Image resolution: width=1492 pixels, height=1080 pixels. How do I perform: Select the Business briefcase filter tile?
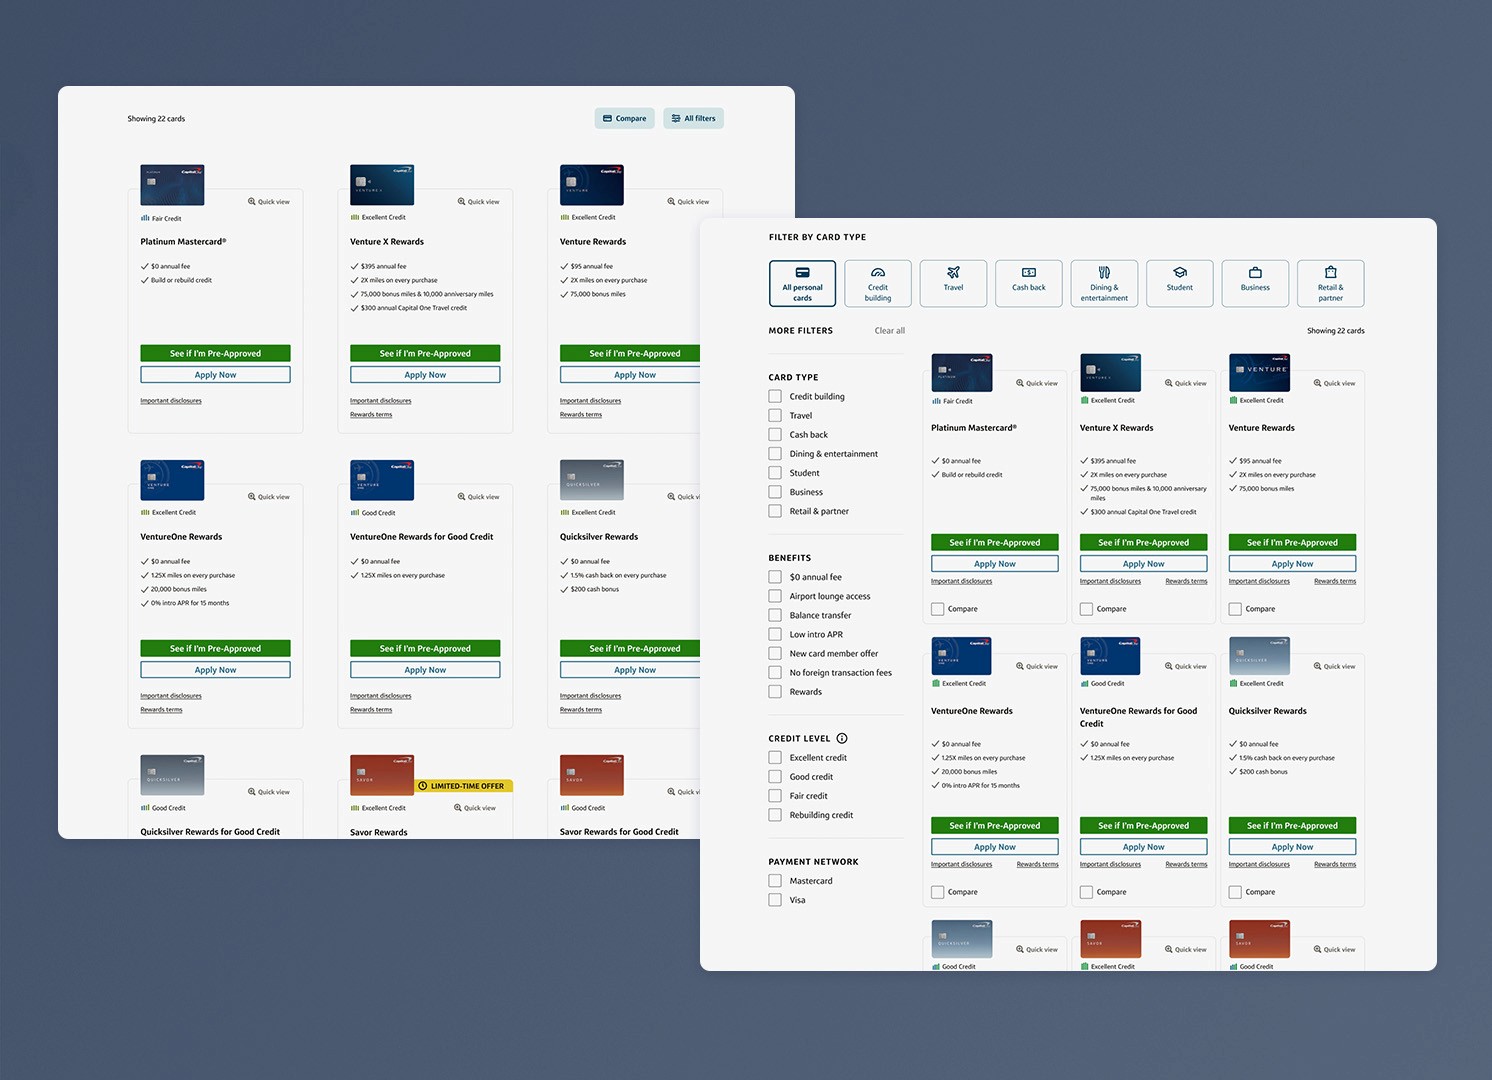coord(1255,283)
